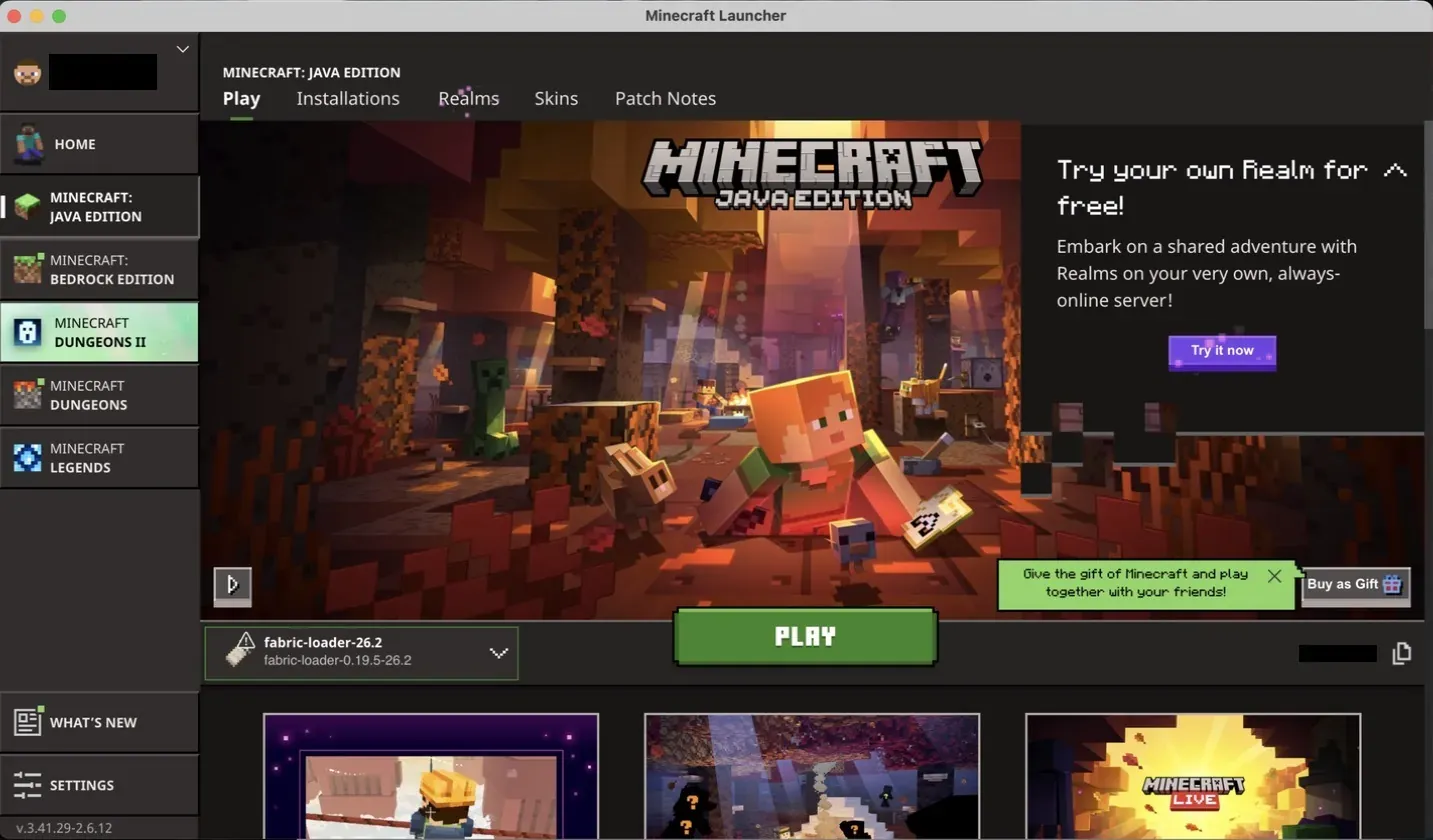Image resolution: width=1433 pixels, height=840 pixels.
Task: Click the Buy as Gift button
Action: 1356,585
